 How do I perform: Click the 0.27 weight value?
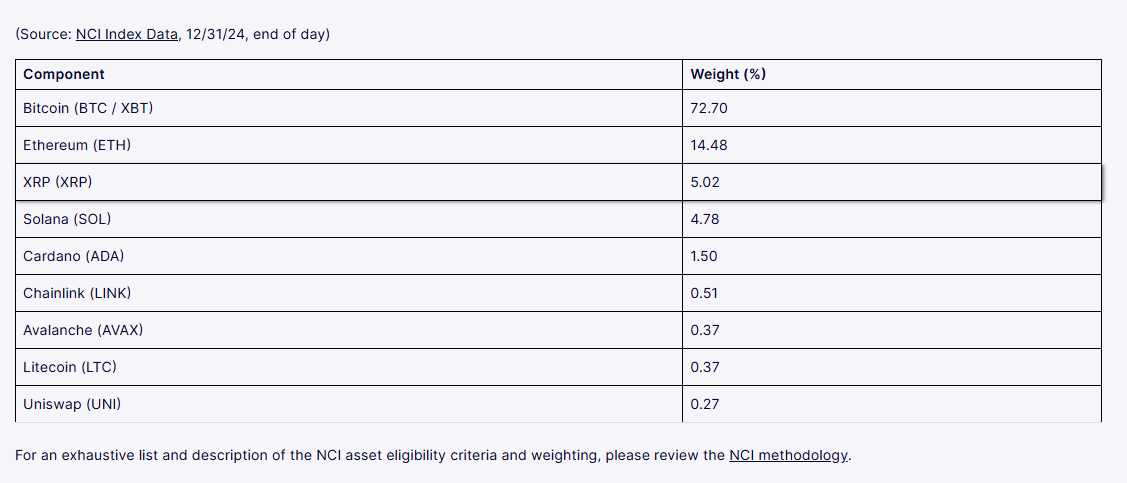point(704,404)
